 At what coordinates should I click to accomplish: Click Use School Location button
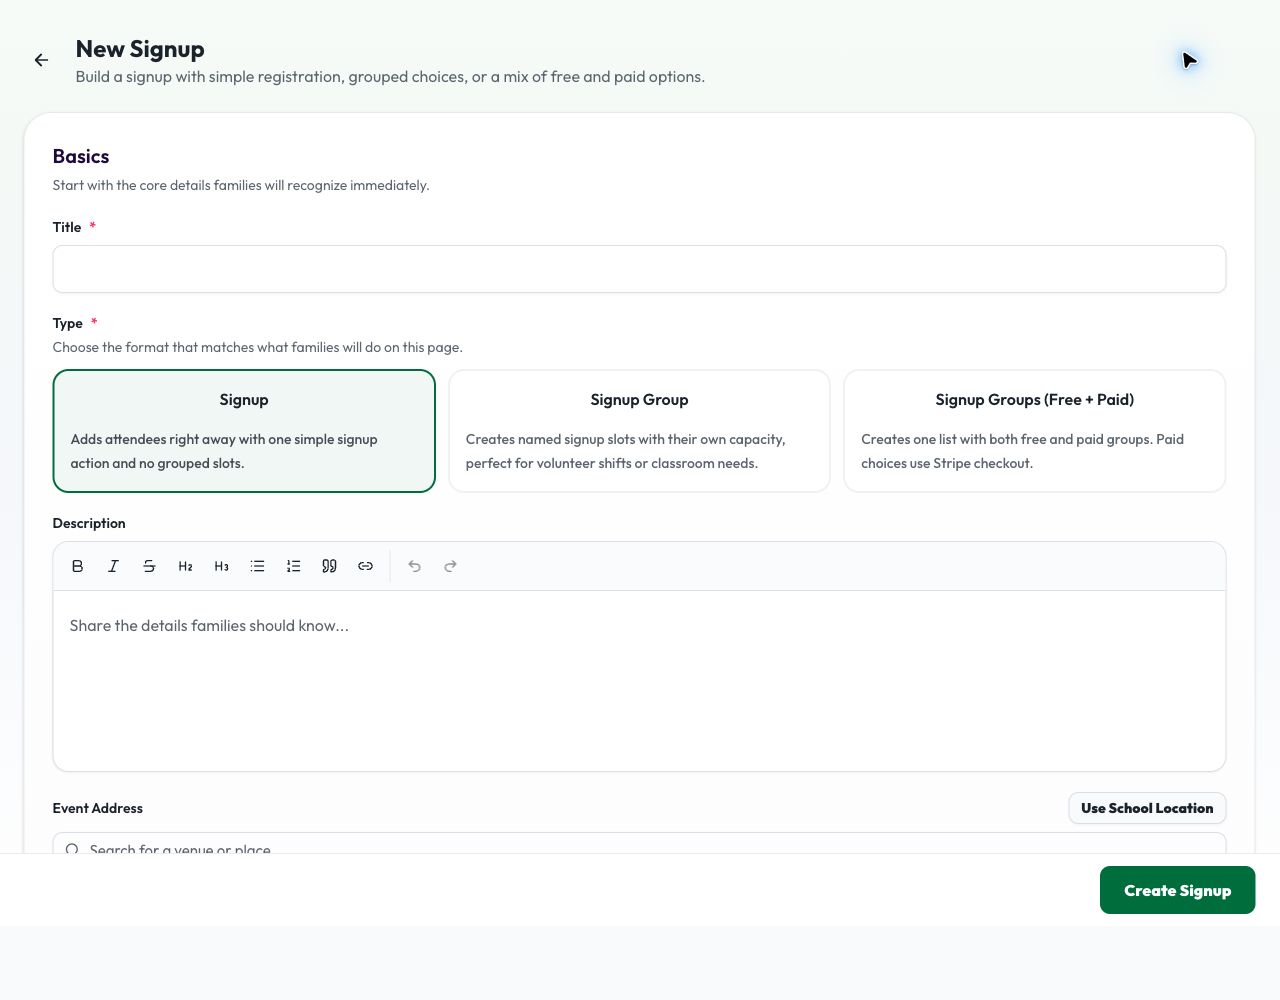click(1147, 808)
